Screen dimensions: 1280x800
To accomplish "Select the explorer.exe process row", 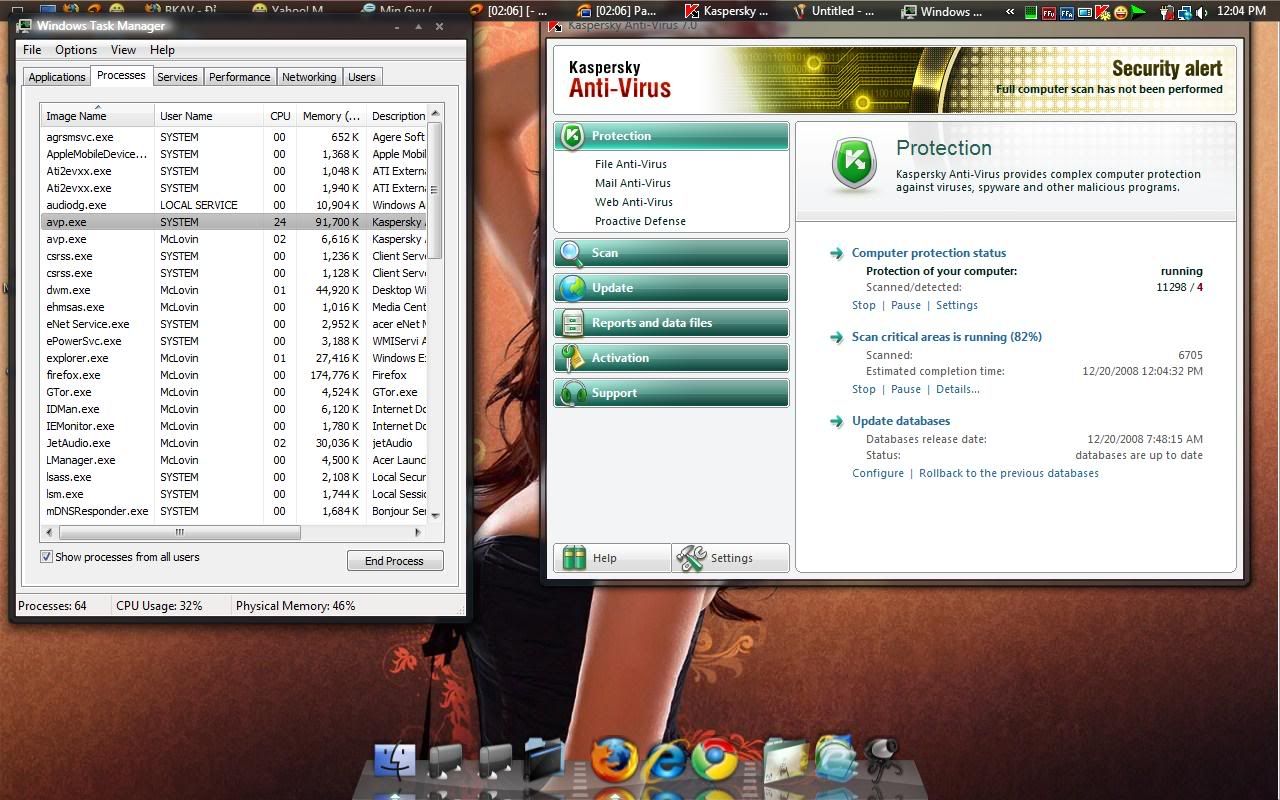I will (x=234, y=358).
